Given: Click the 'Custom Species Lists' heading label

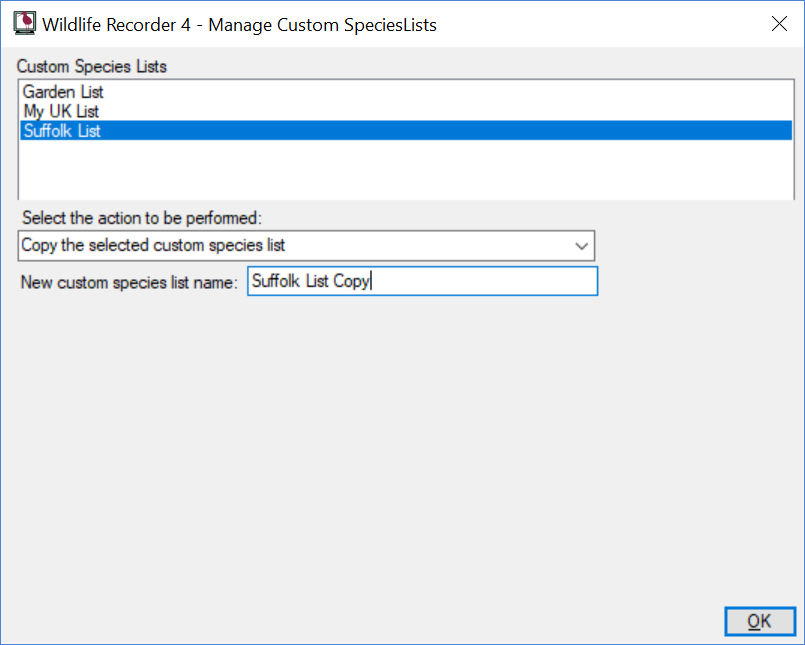Looking at the screenshot, I should (91, 67).
